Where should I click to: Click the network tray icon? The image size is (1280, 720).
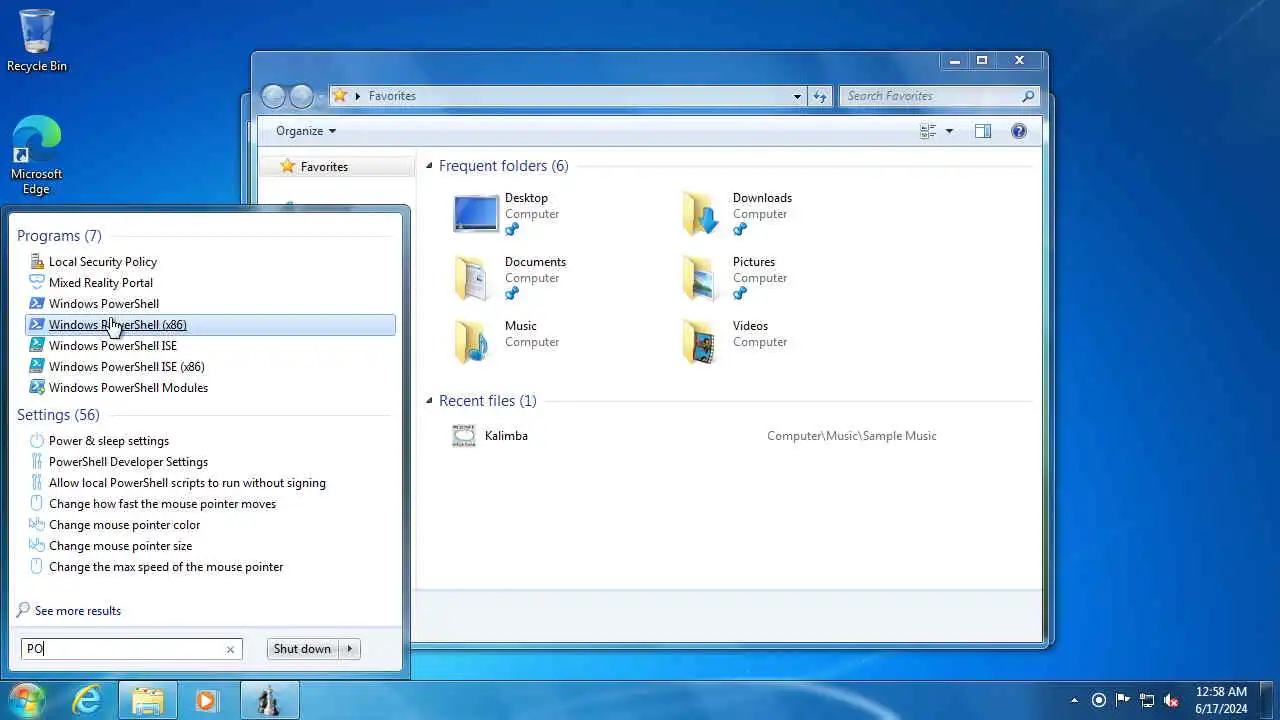1147,700
